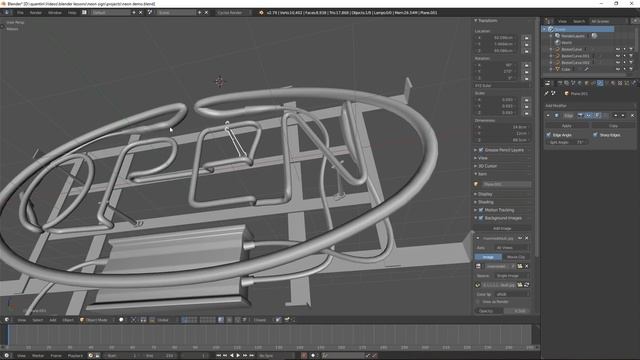The width and height of the screenshot is (640, 360).
Task: Select the Image source button
Action: 488,257
